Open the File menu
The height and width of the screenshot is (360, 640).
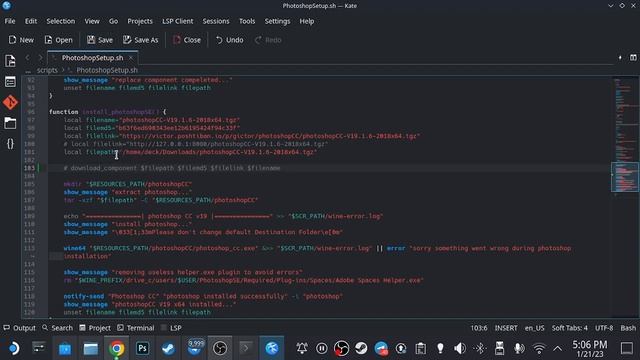[10, 21]
